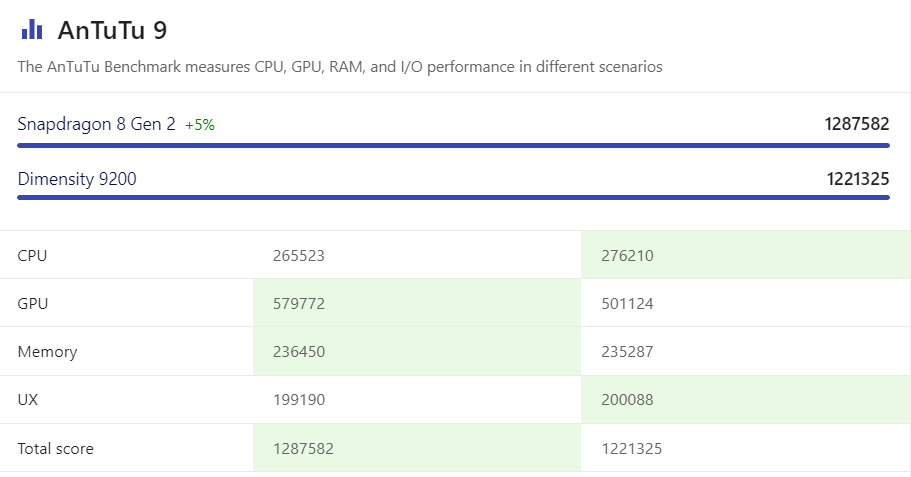Select the GPU row label
Viewport: 911px width, 477px height.
point(32,303)
